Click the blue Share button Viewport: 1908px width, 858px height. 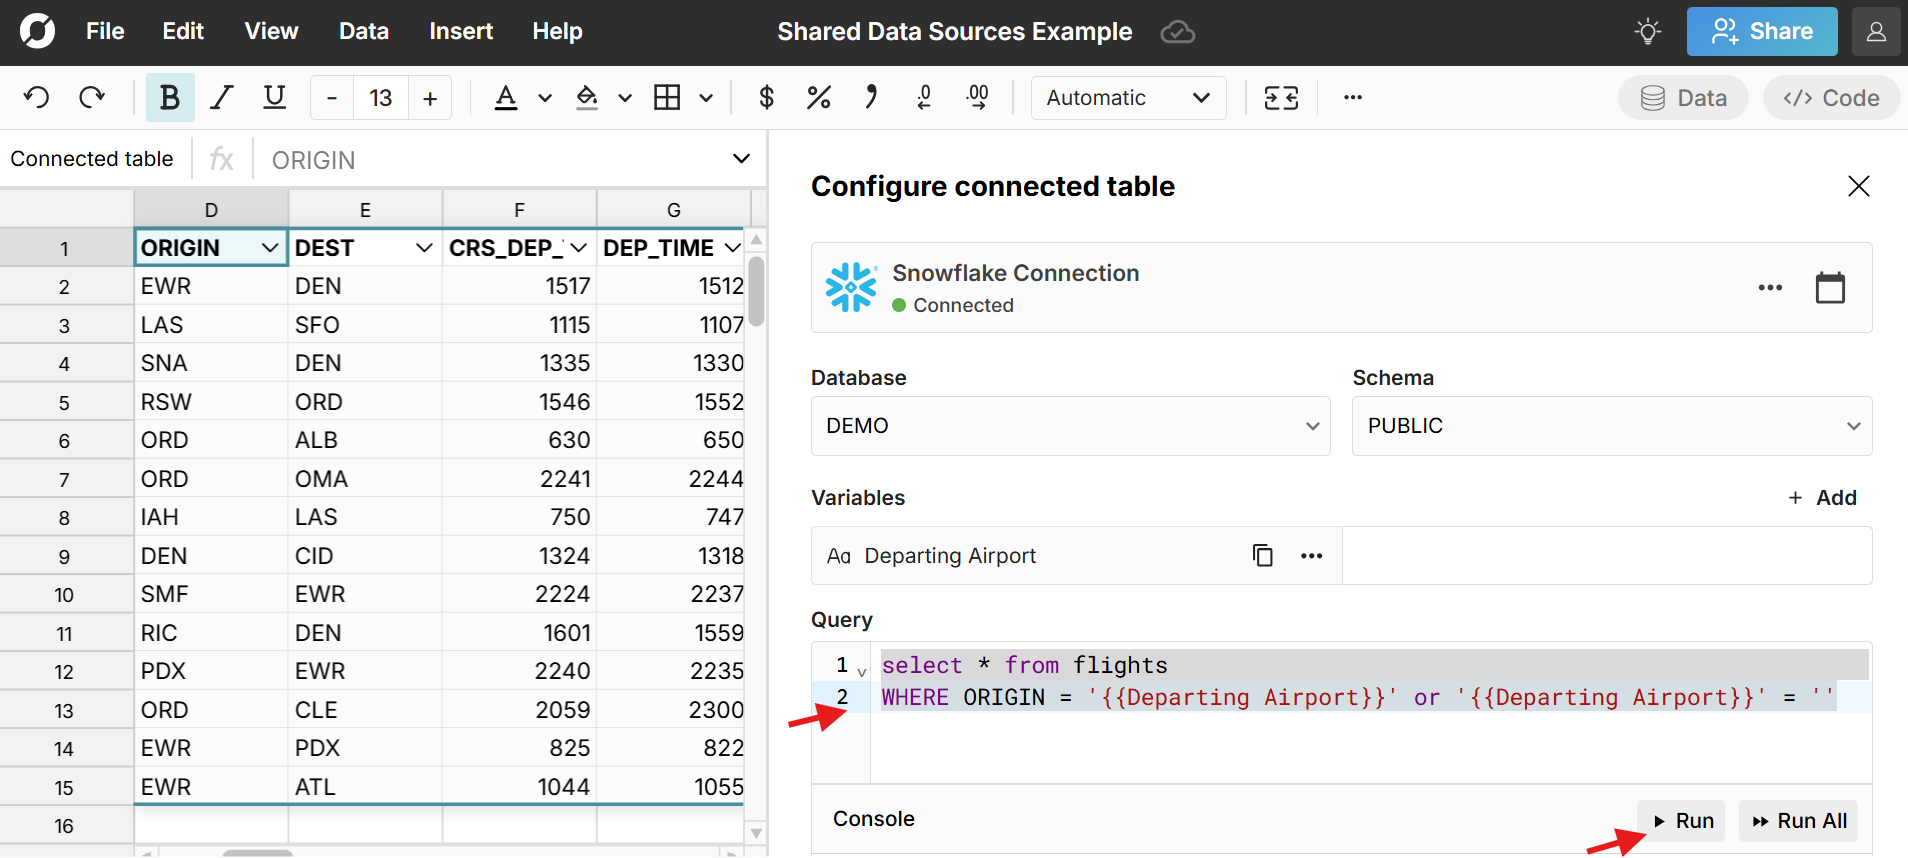tap(1761, 32)
